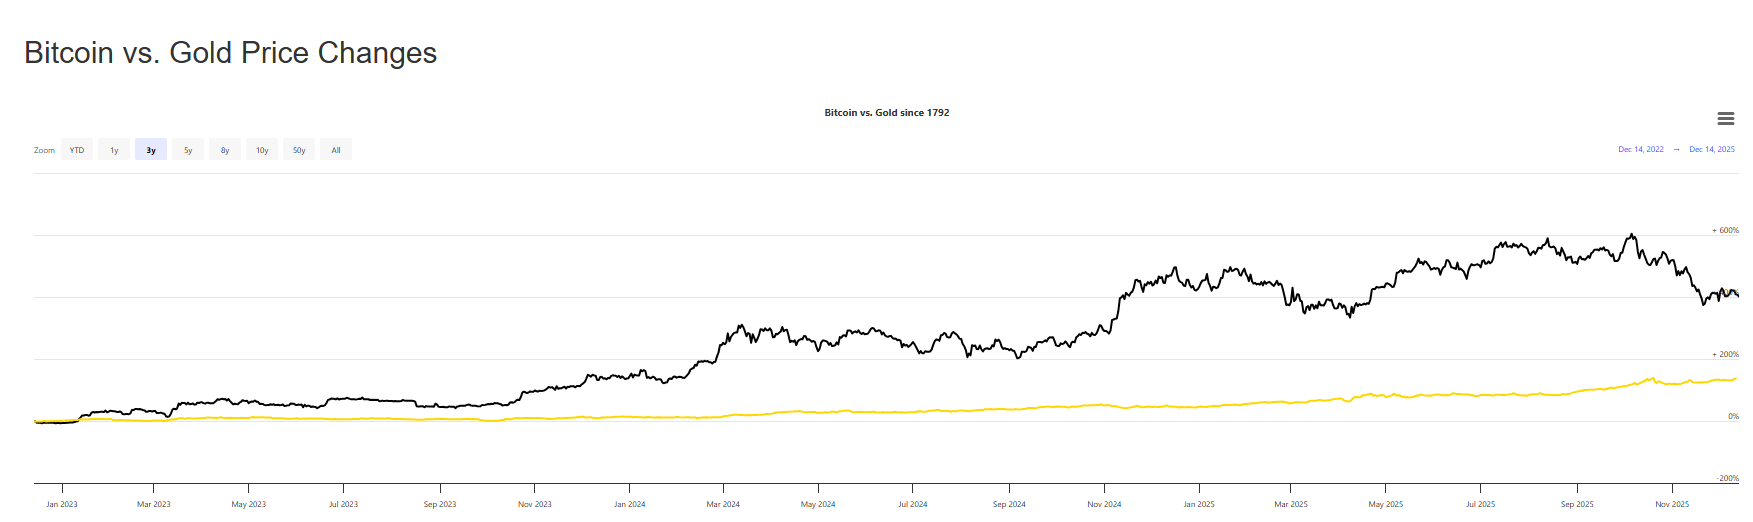Edit the Dec 14, 2022 start date

coord(1641,150)
